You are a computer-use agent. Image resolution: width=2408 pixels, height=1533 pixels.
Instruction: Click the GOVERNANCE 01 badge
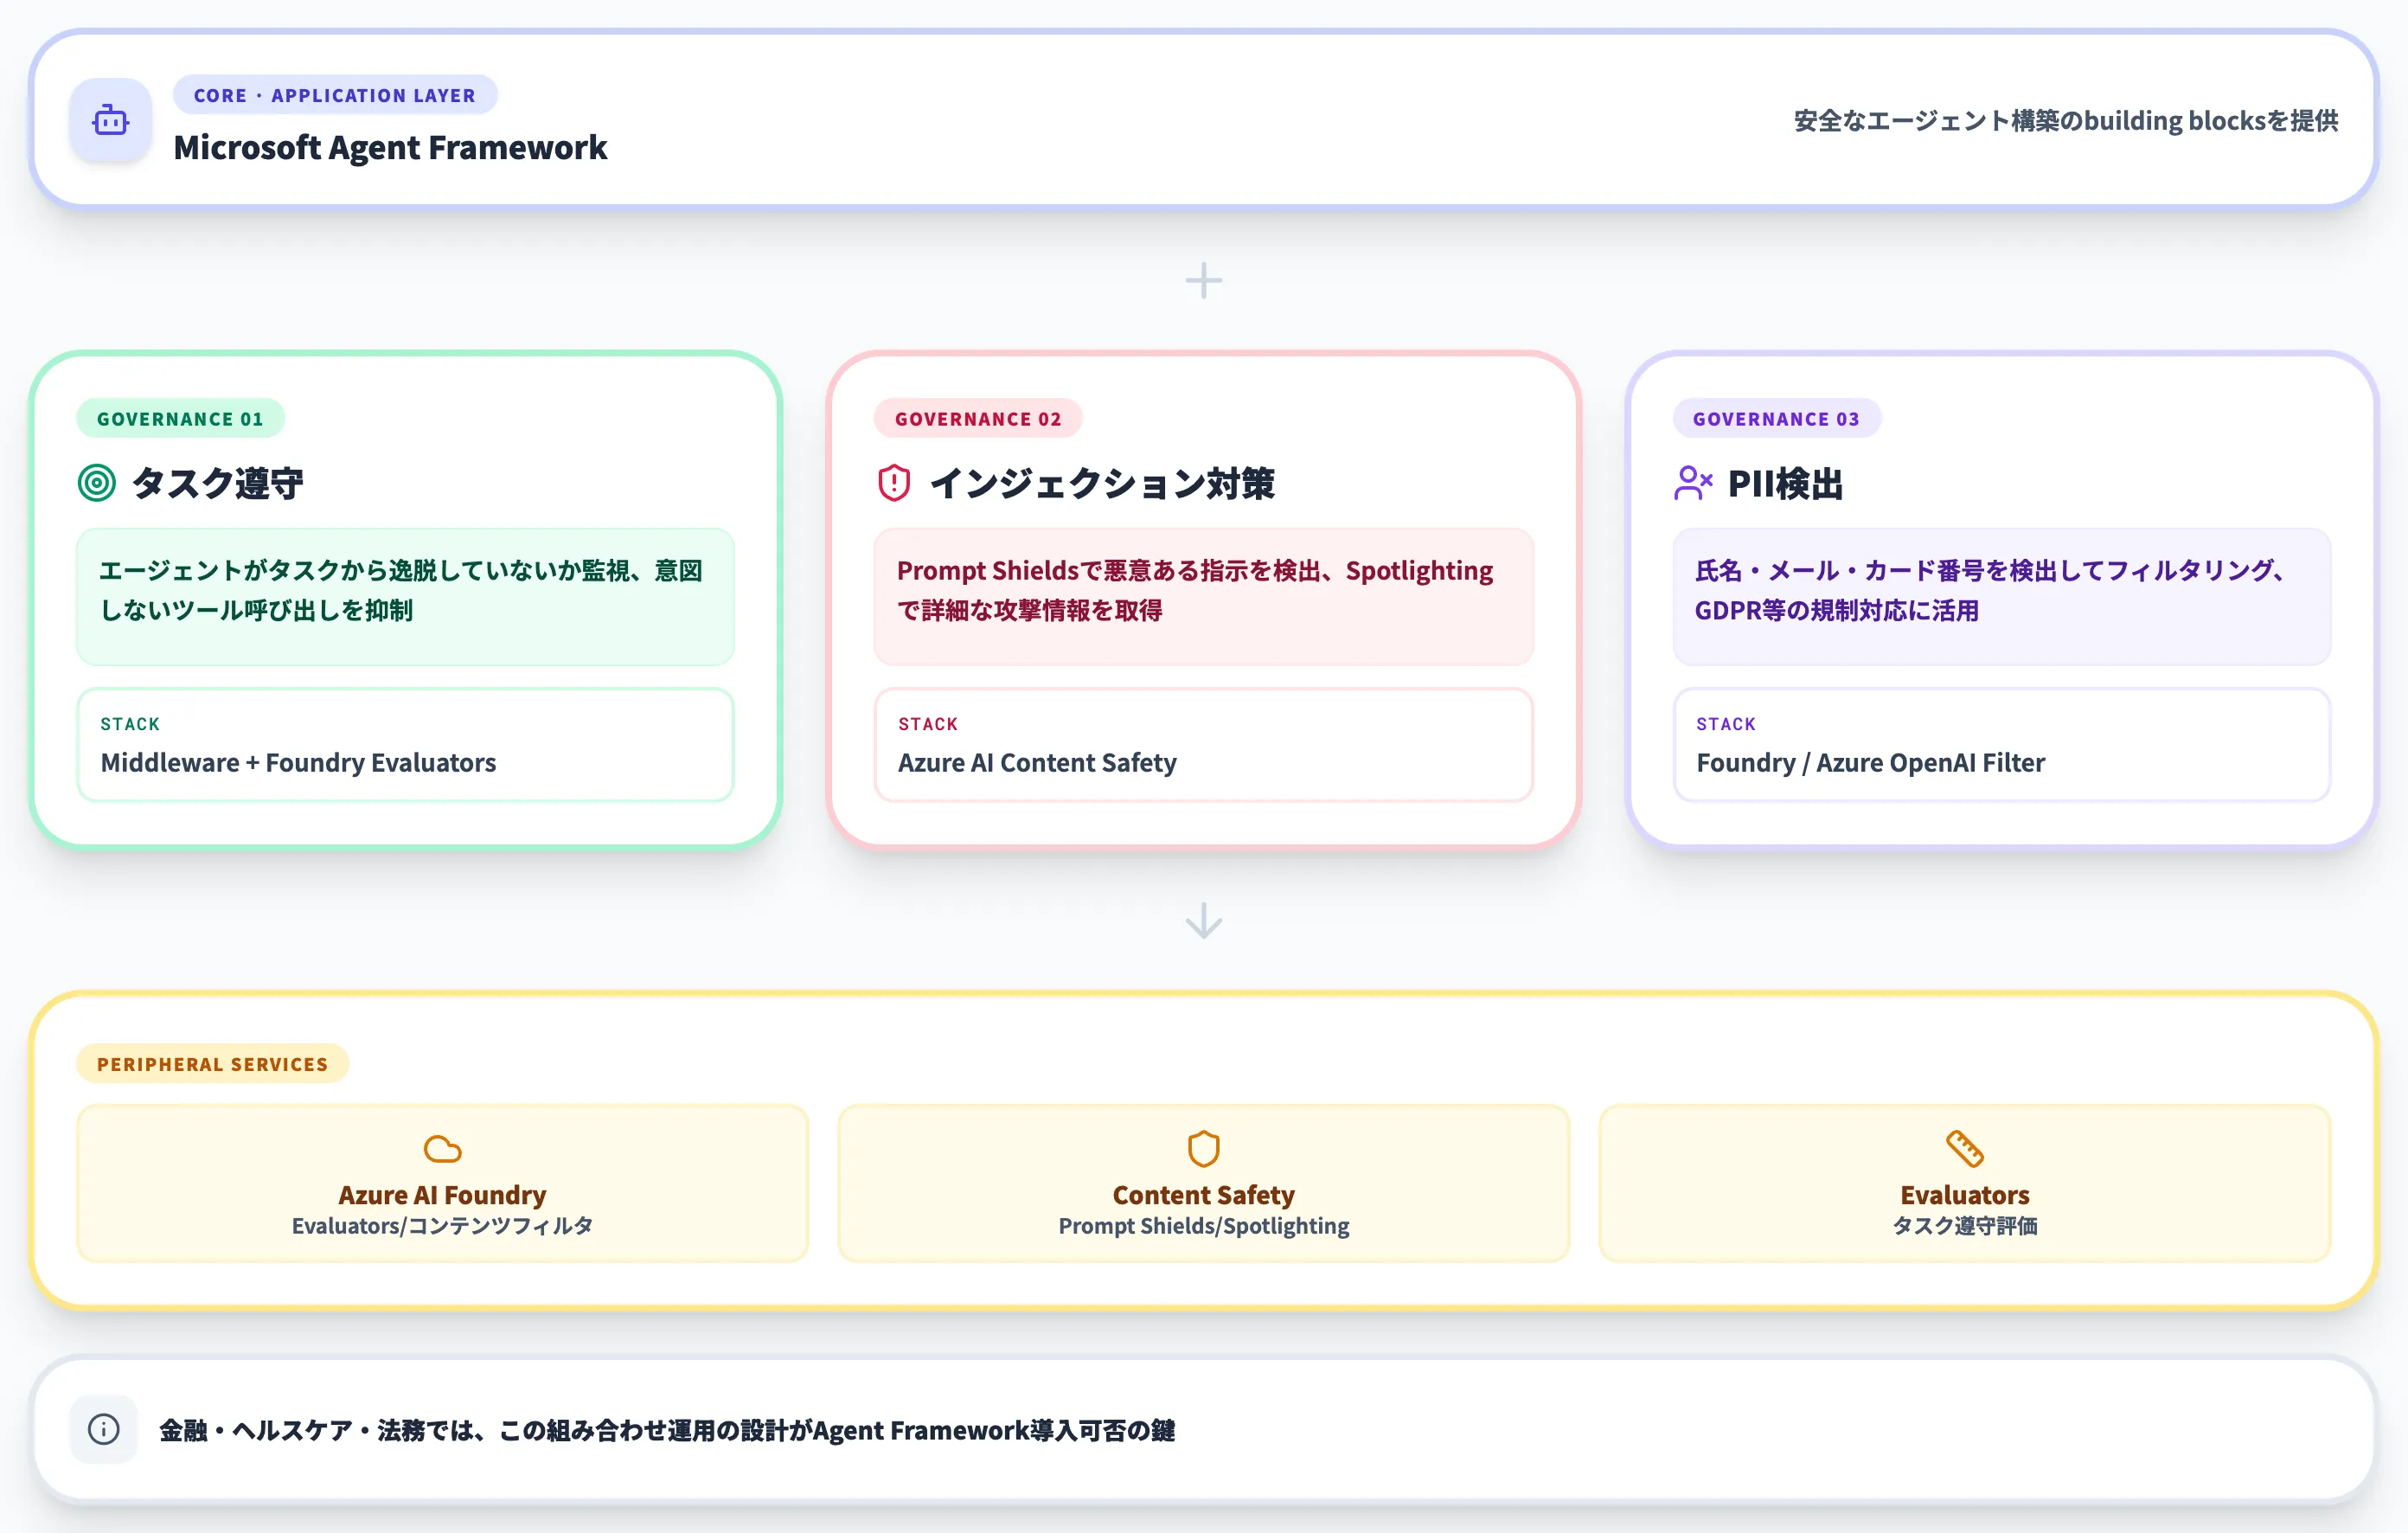(180, 418)
